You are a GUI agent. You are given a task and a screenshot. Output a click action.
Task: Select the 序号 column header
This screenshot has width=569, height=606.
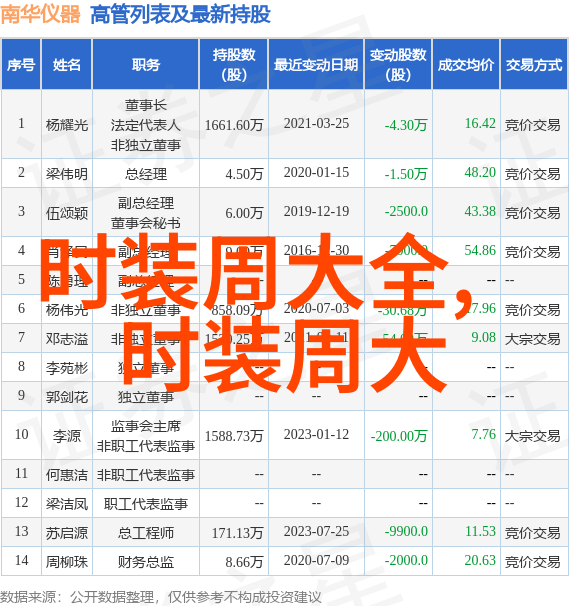[x=21, y=64]
